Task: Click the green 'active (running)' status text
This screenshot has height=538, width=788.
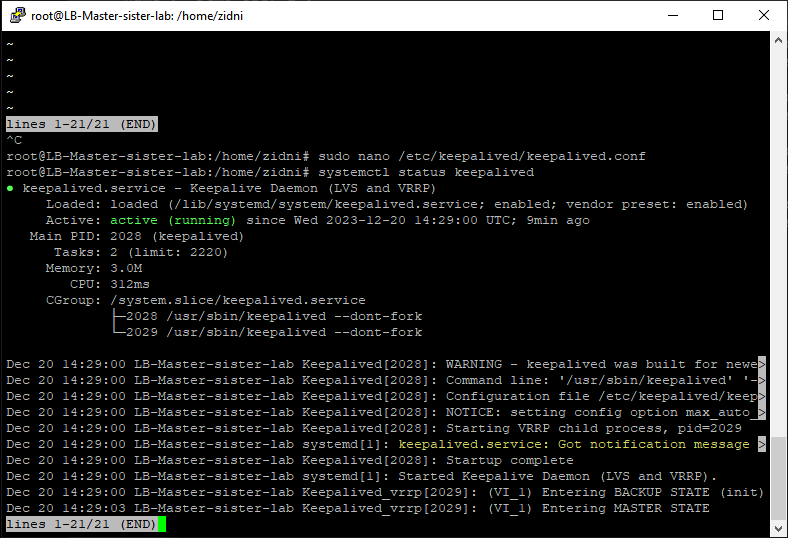Action: coord(175,220)
